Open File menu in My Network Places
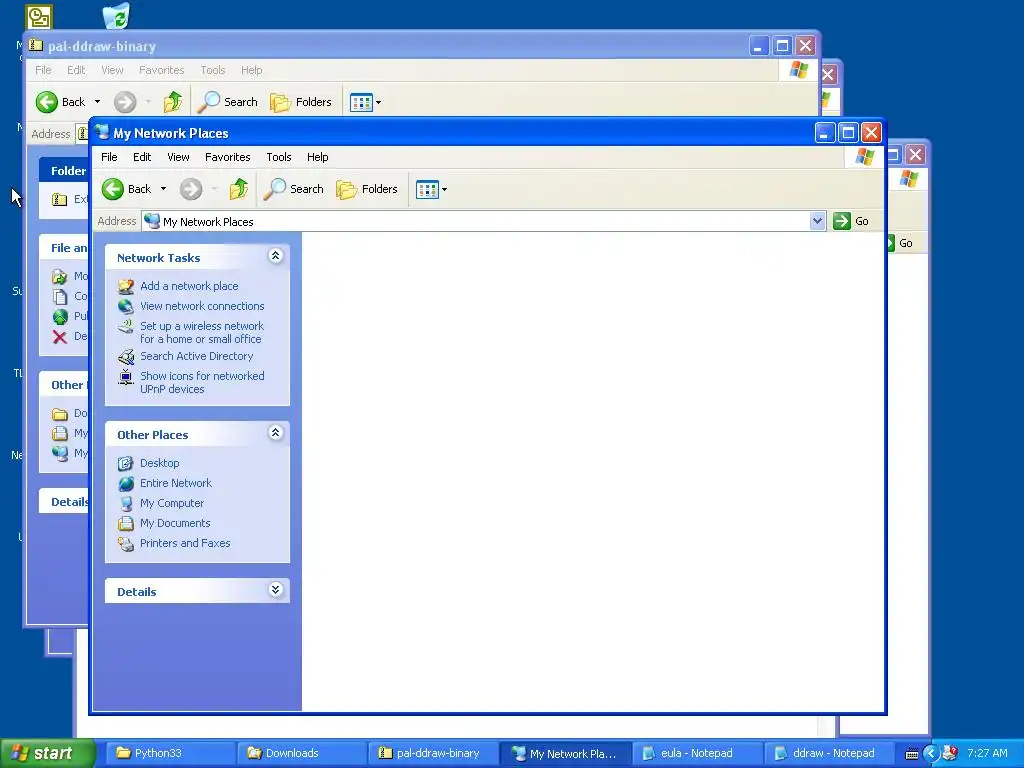This screenshot has height=768, width=1024. (x=109, y=157)
